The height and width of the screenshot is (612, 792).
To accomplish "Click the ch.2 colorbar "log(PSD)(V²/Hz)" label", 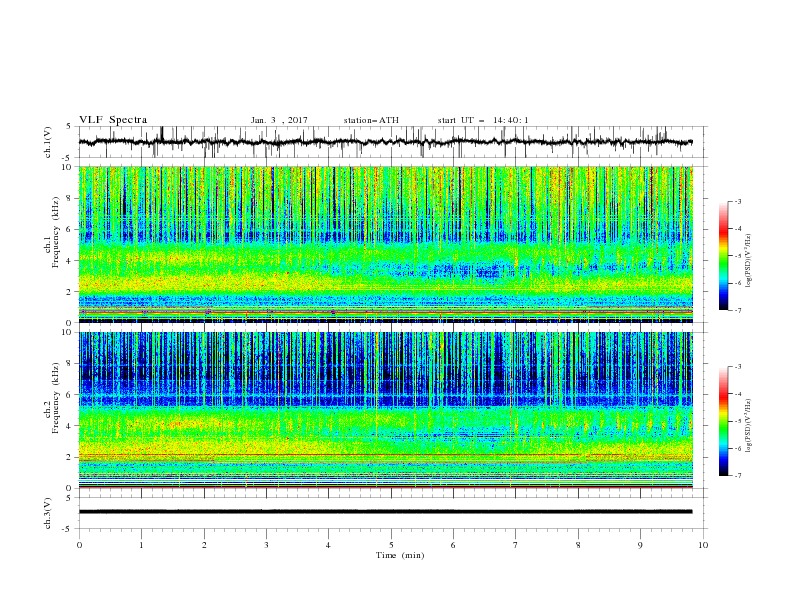I will point(748,426).
